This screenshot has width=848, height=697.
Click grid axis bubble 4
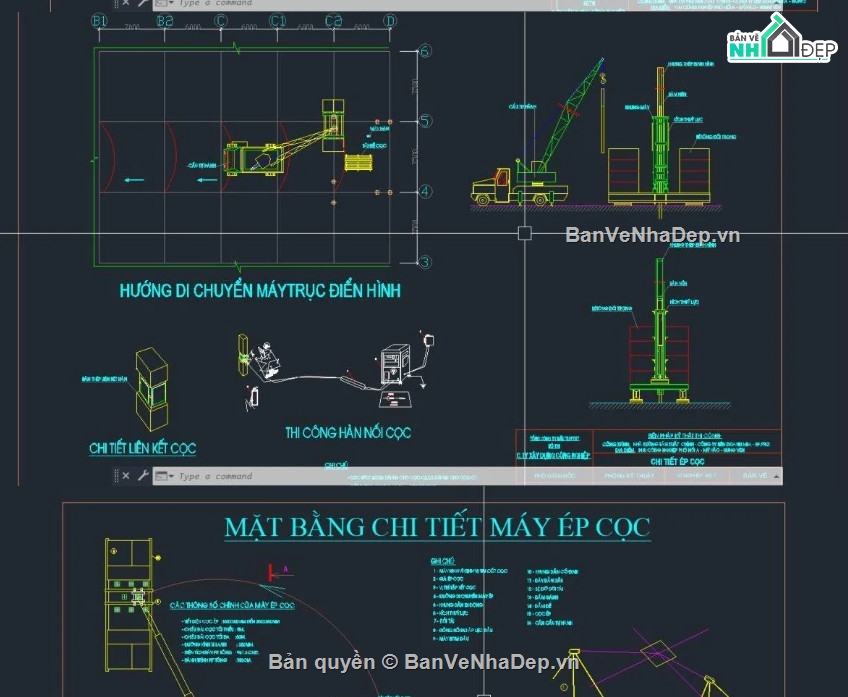[x=425, y=191]
